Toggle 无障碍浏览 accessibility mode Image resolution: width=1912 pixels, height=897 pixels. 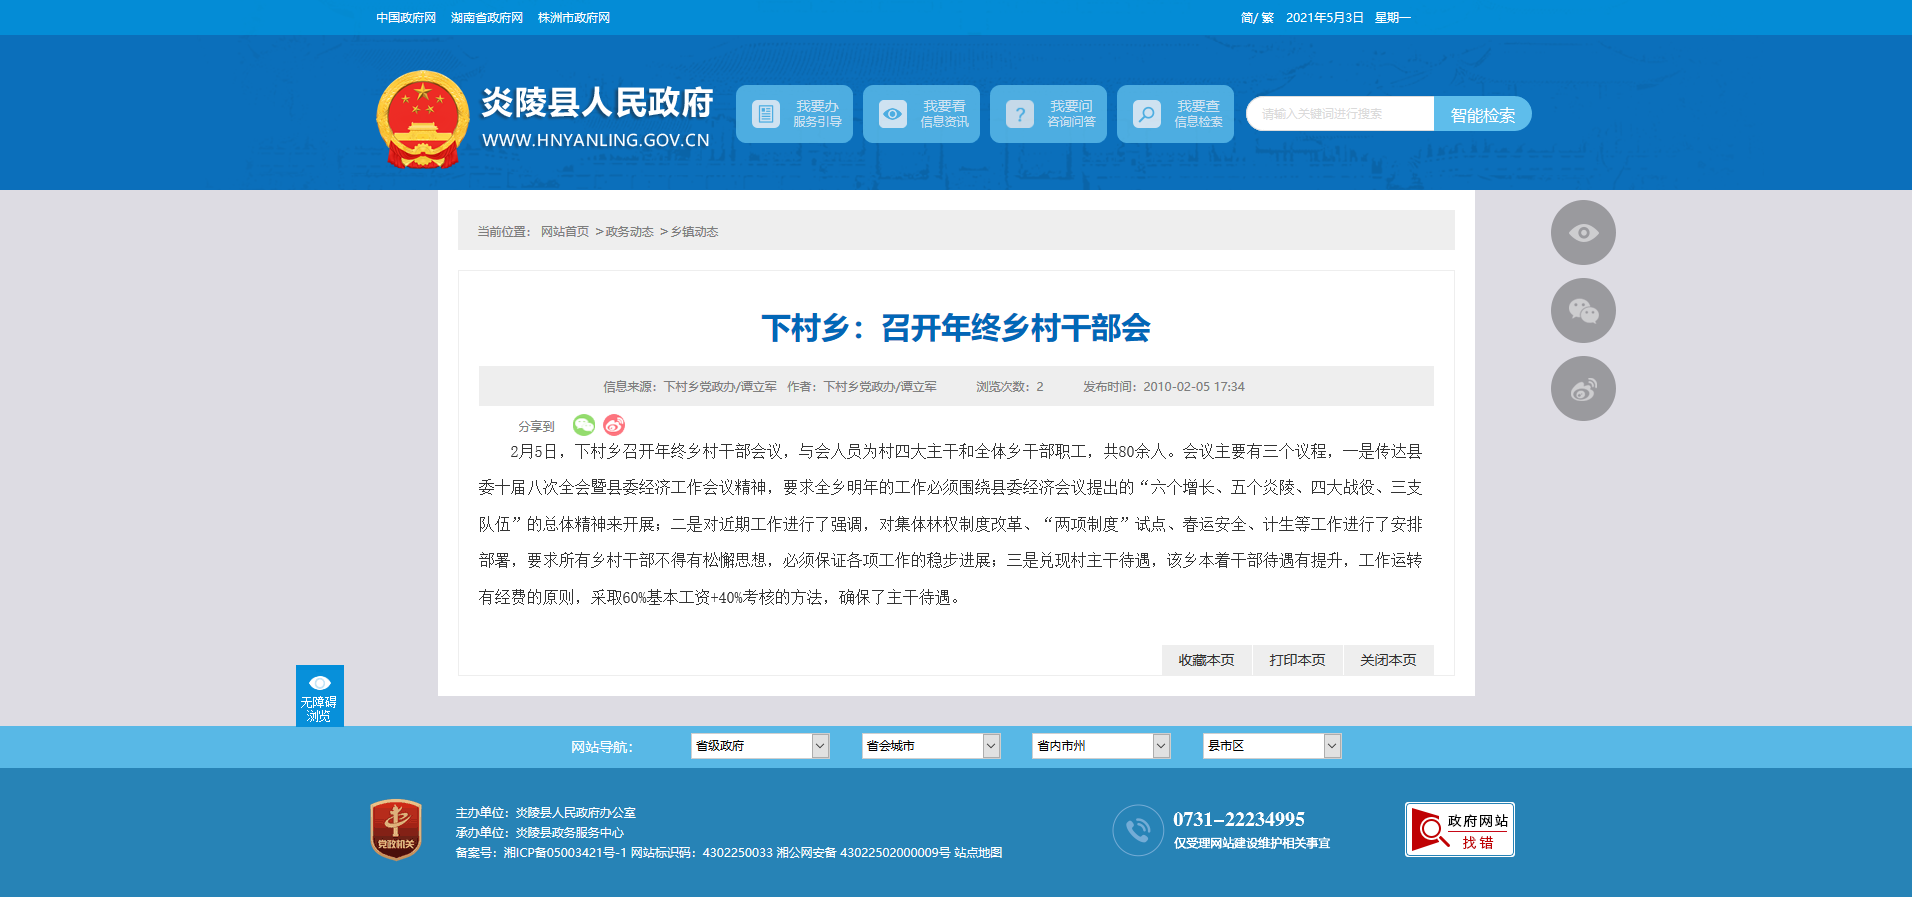click(x=319, y=696)
